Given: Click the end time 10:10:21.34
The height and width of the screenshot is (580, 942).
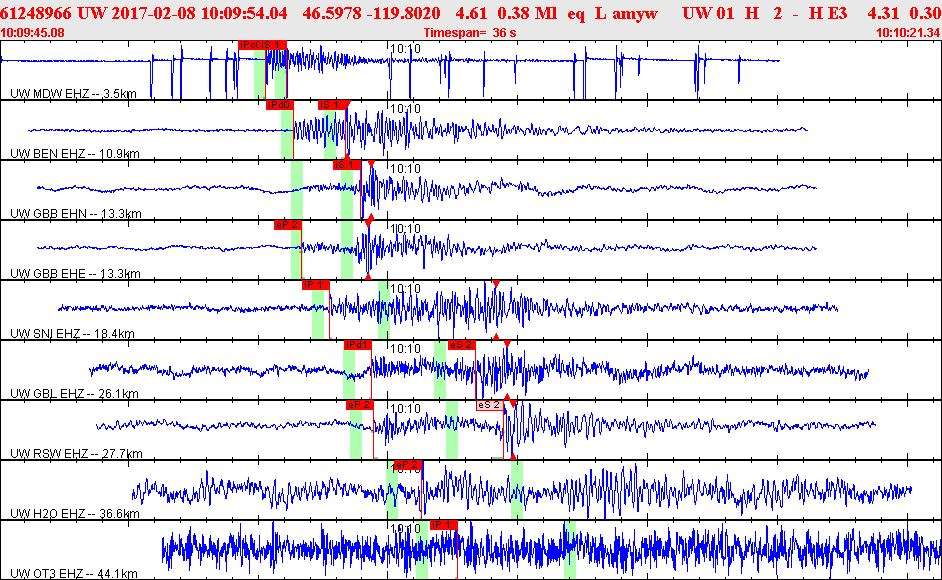Looking at the screenshot, I should 908,32.
